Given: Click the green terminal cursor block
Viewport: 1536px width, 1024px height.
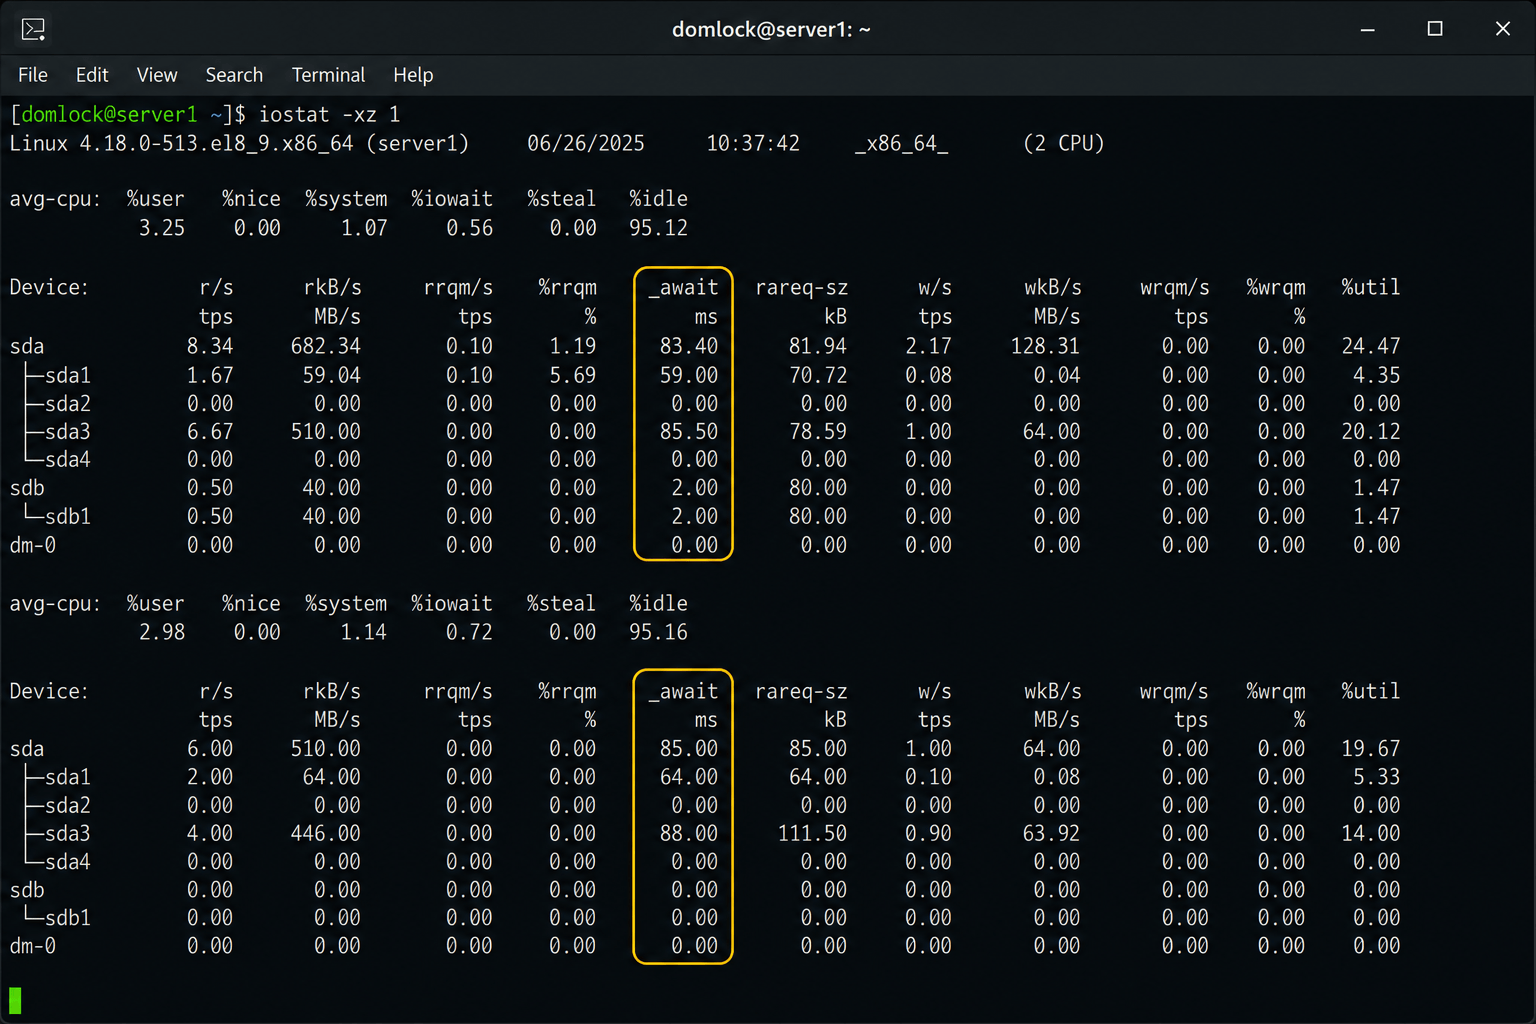Looking at the screenshot, I should [15, 1000].
